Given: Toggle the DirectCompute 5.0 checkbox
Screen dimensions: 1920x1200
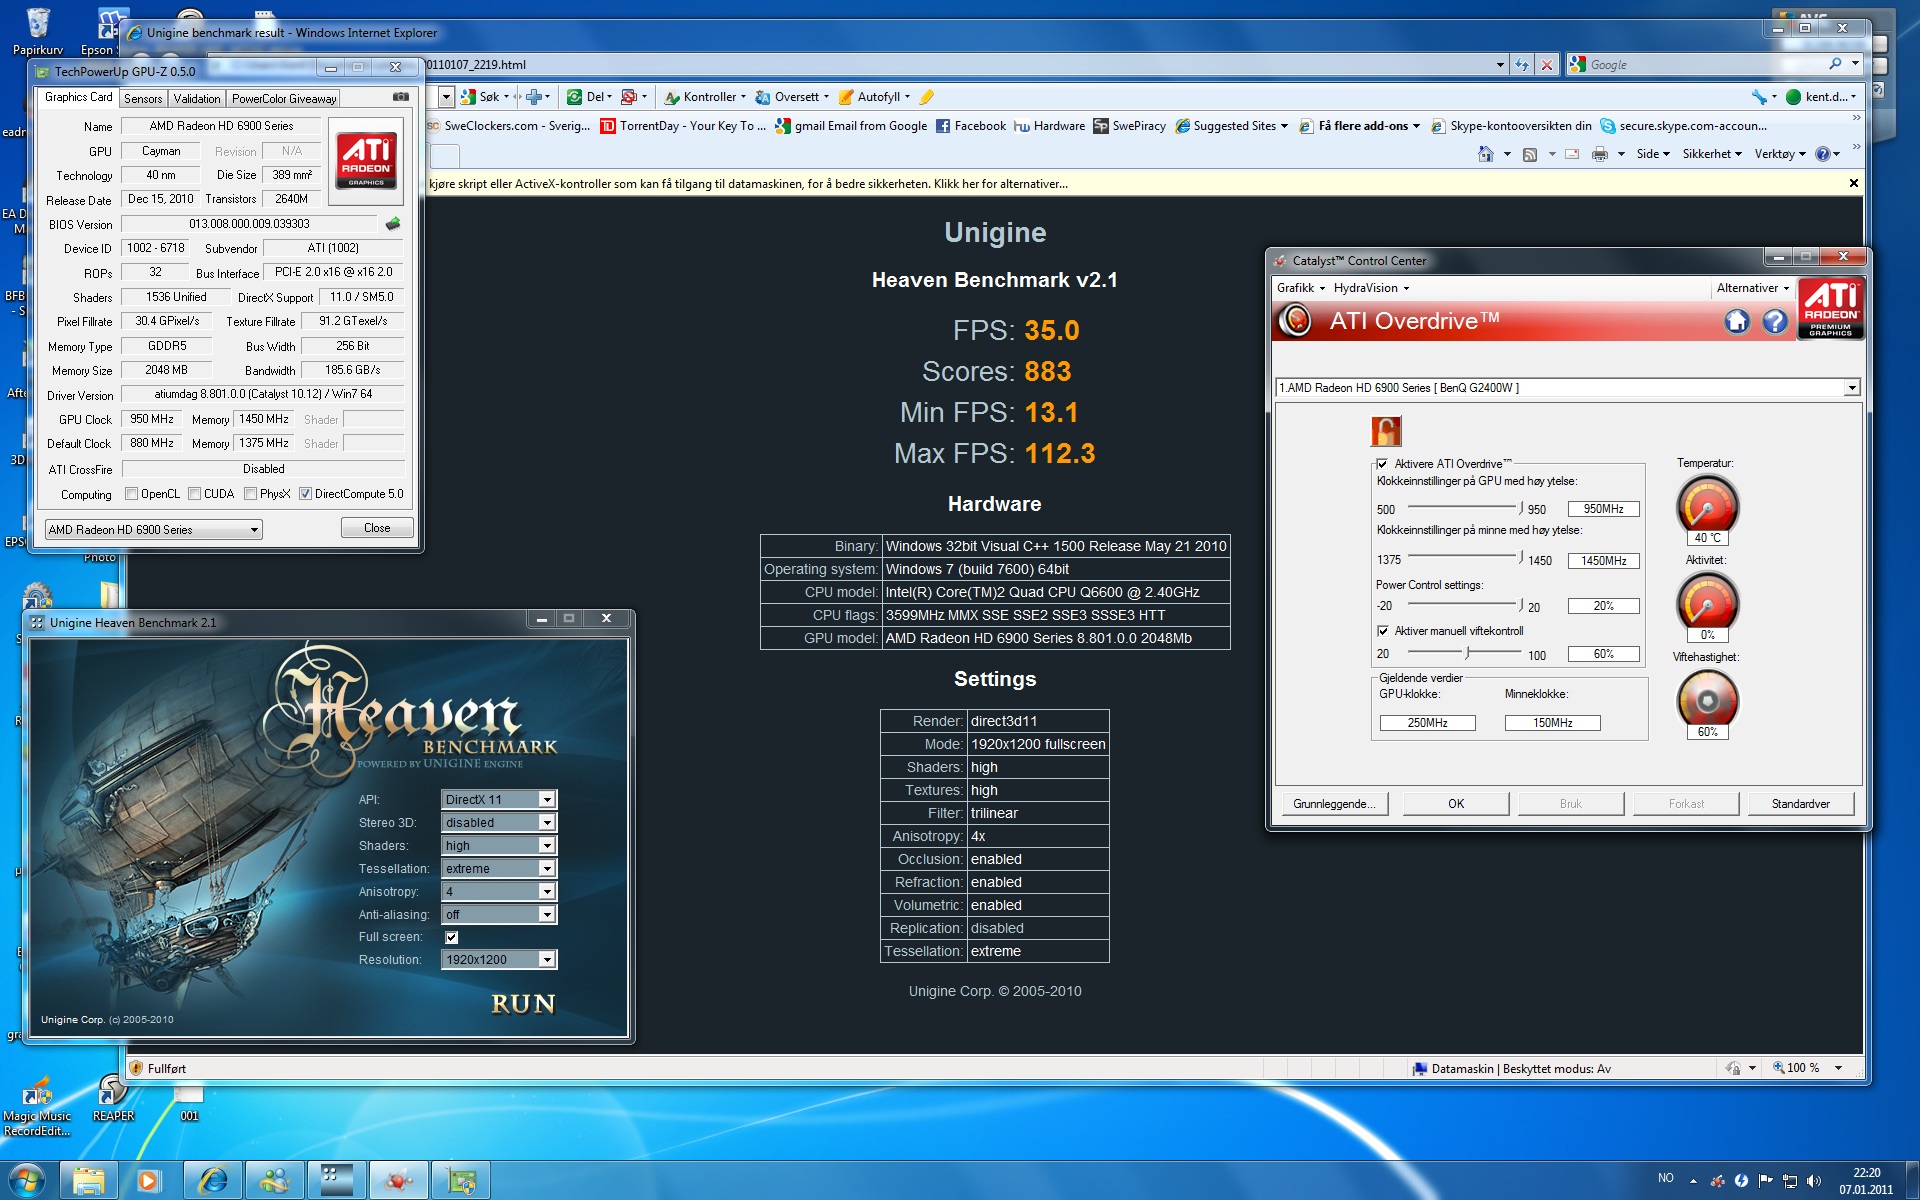Looking at the screenshot, I should pyautogui.click(x=305, y=494).
